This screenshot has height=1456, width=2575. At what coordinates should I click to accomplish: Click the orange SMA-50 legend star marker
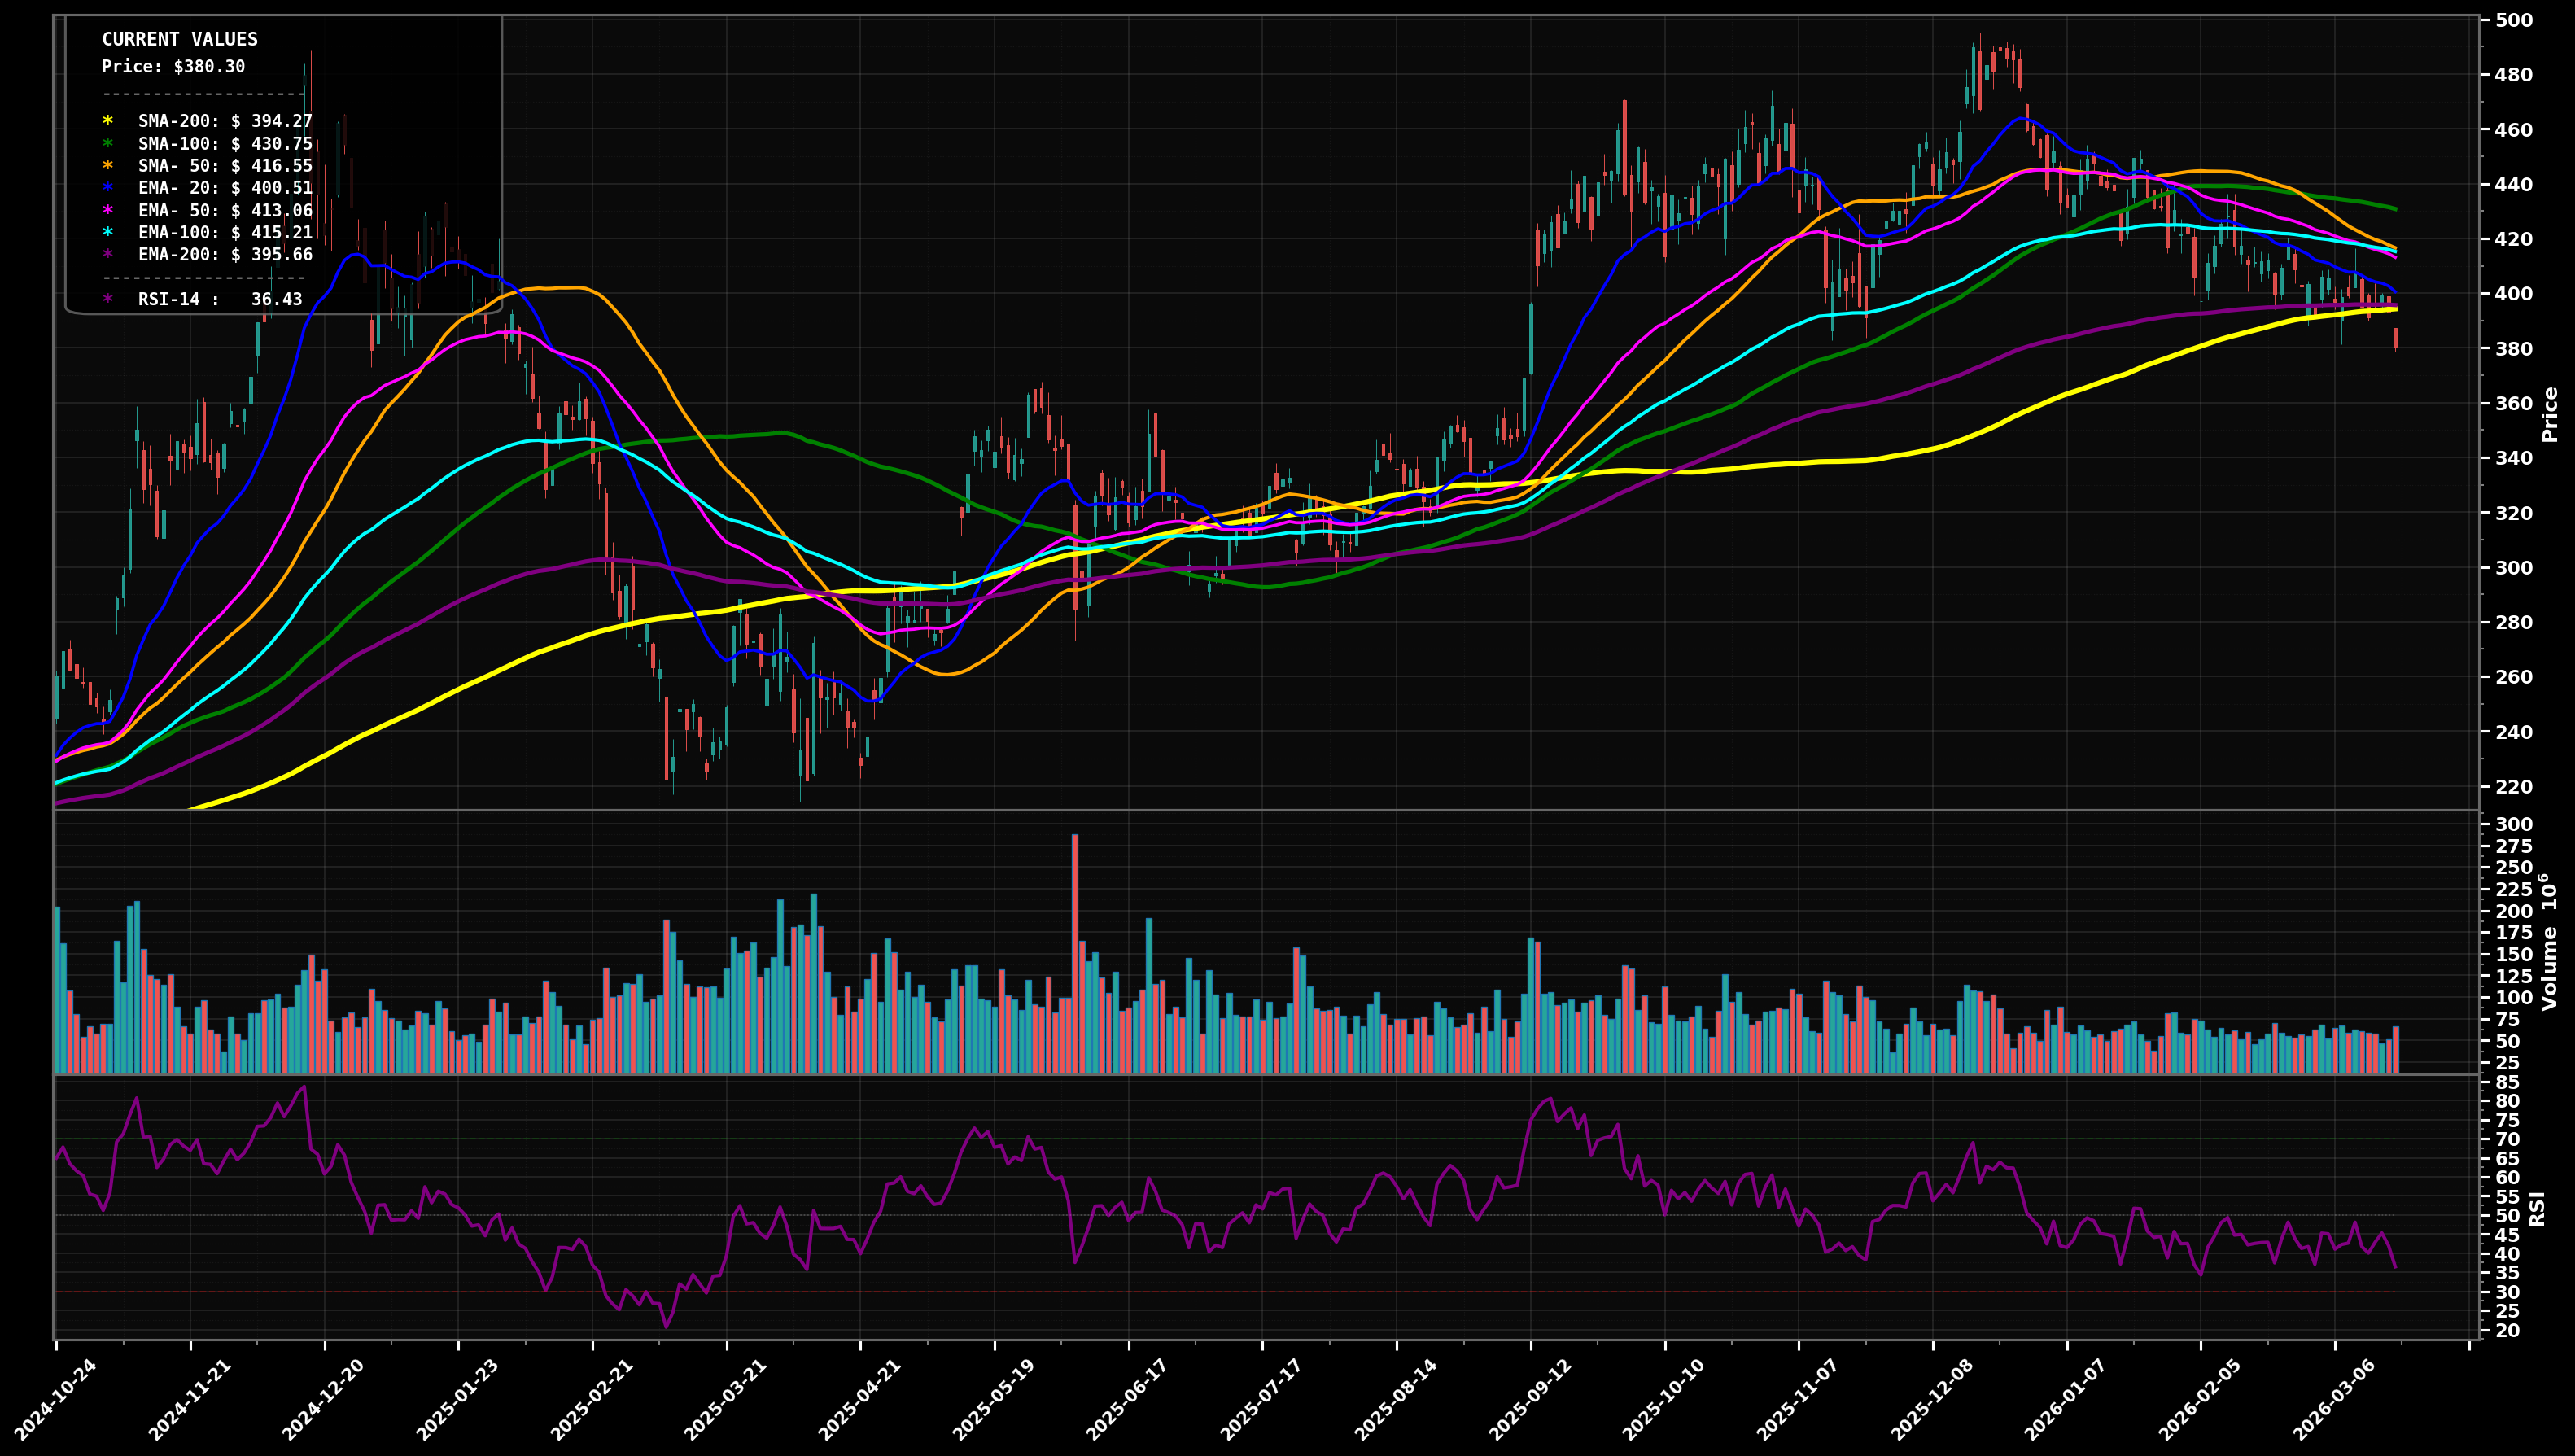pos(109,166)
